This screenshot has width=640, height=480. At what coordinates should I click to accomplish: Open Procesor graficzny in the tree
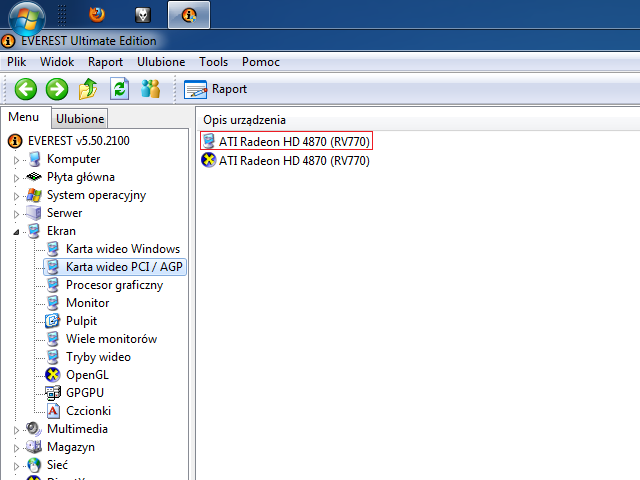pyautogui.click(x=114, y=285)
